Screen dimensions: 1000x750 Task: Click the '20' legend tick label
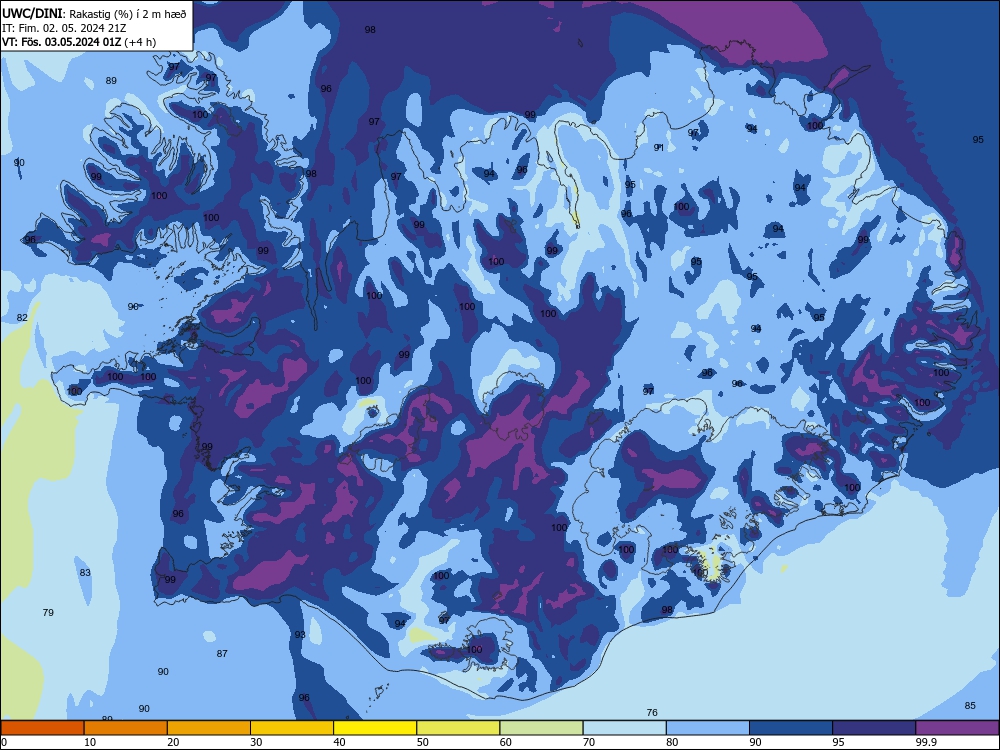pyautogui.click(x=173, y=742)
